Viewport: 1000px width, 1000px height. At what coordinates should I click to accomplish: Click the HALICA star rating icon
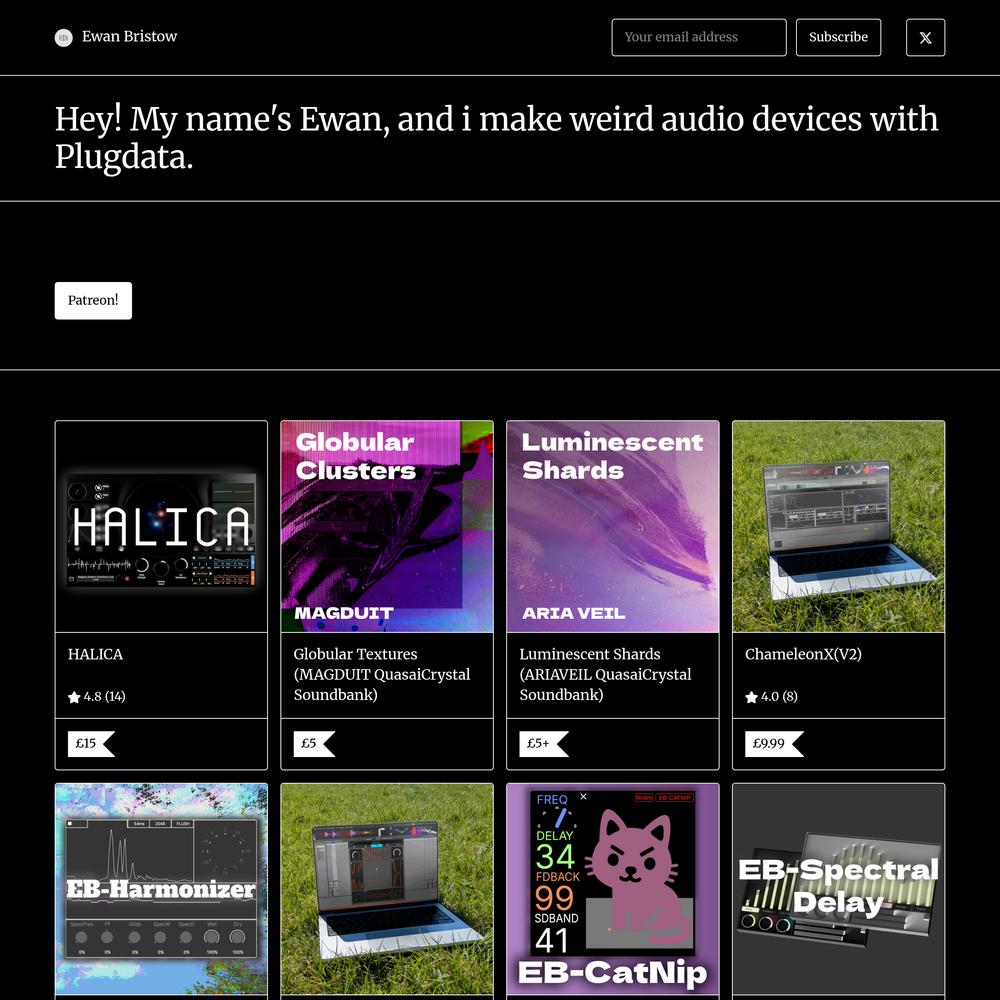tap(74, 697)
